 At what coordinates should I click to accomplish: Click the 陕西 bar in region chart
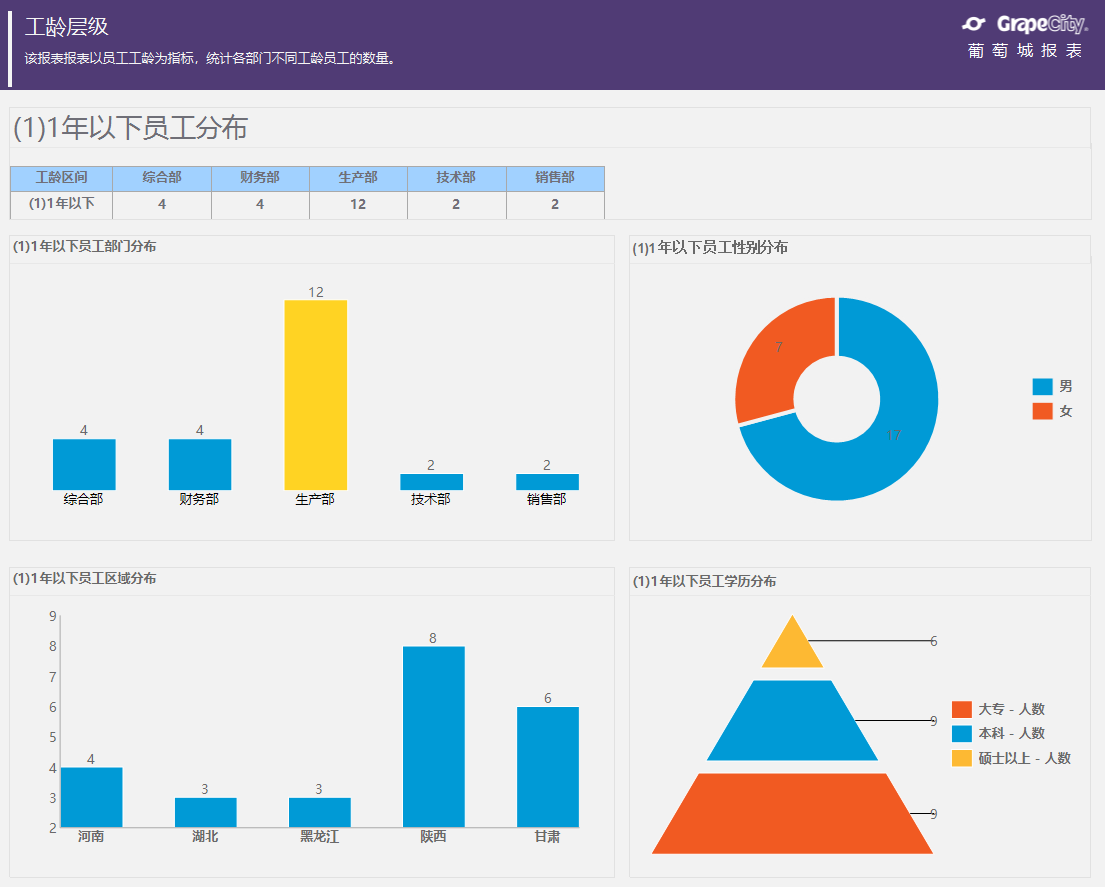[433, 736]
